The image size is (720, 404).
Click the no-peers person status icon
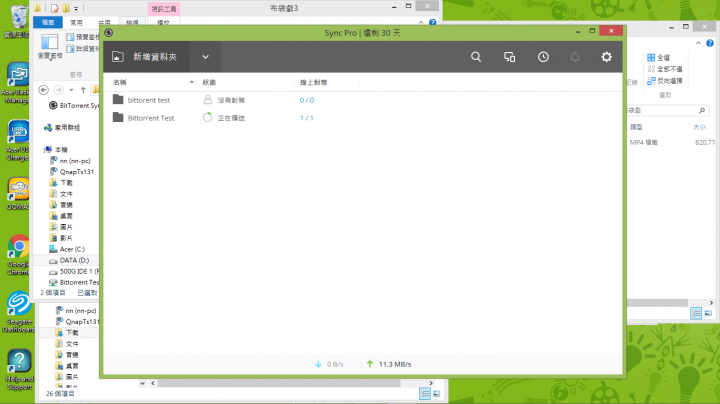point(208,100)
